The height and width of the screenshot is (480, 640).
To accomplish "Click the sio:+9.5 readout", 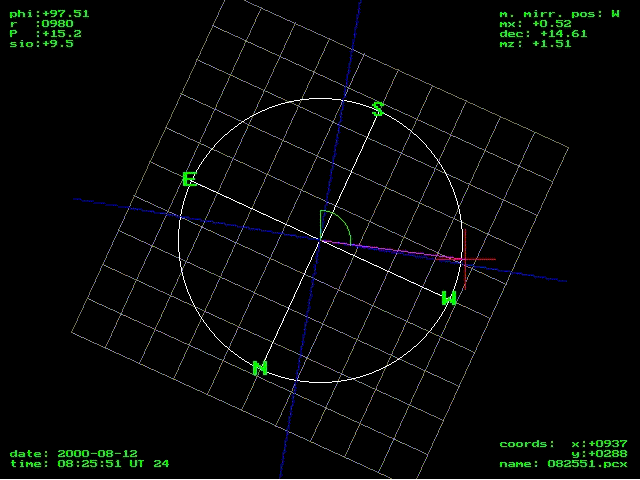I will pos(41,44).
